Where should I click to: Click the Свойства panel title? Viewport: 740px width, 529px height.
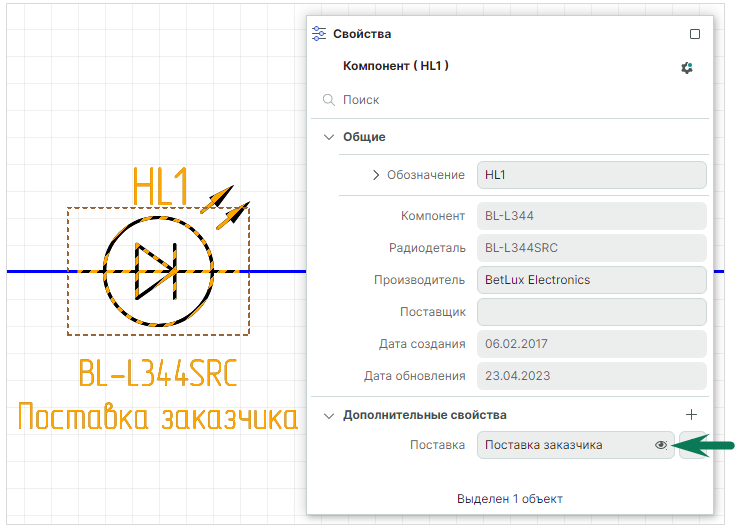tap(362, 34)
